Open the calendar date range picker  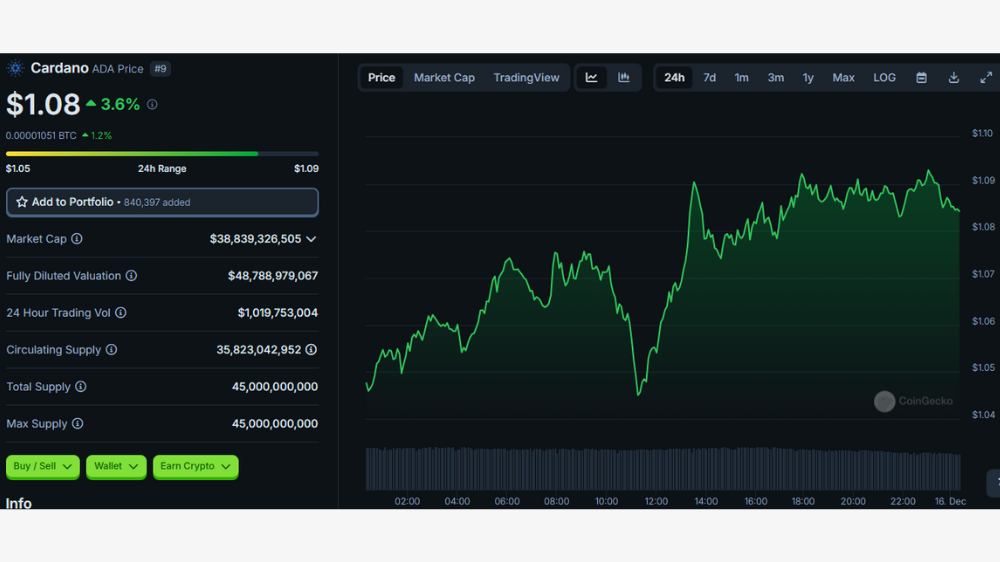tap(922, 78)
